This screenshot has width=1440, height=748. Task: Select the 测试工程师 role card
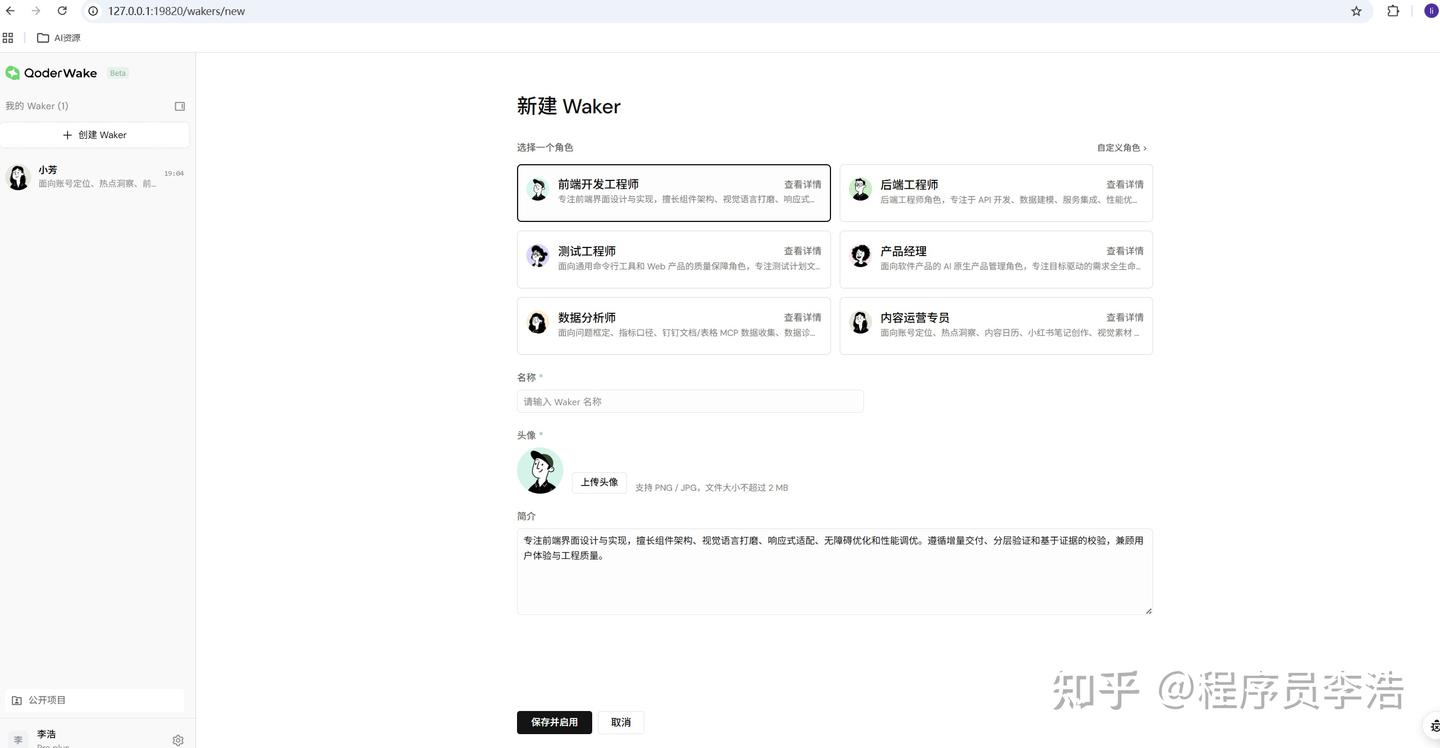click(x=674, y=259)
